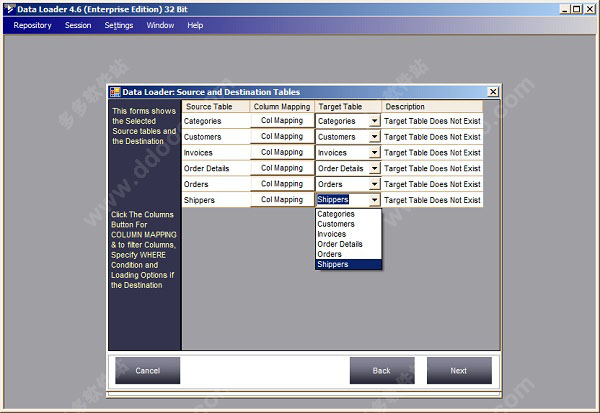Screen dimensions: 600x413
Task: Close the Source and Destination Tables dialog
Action: click(x=493, y=91)
